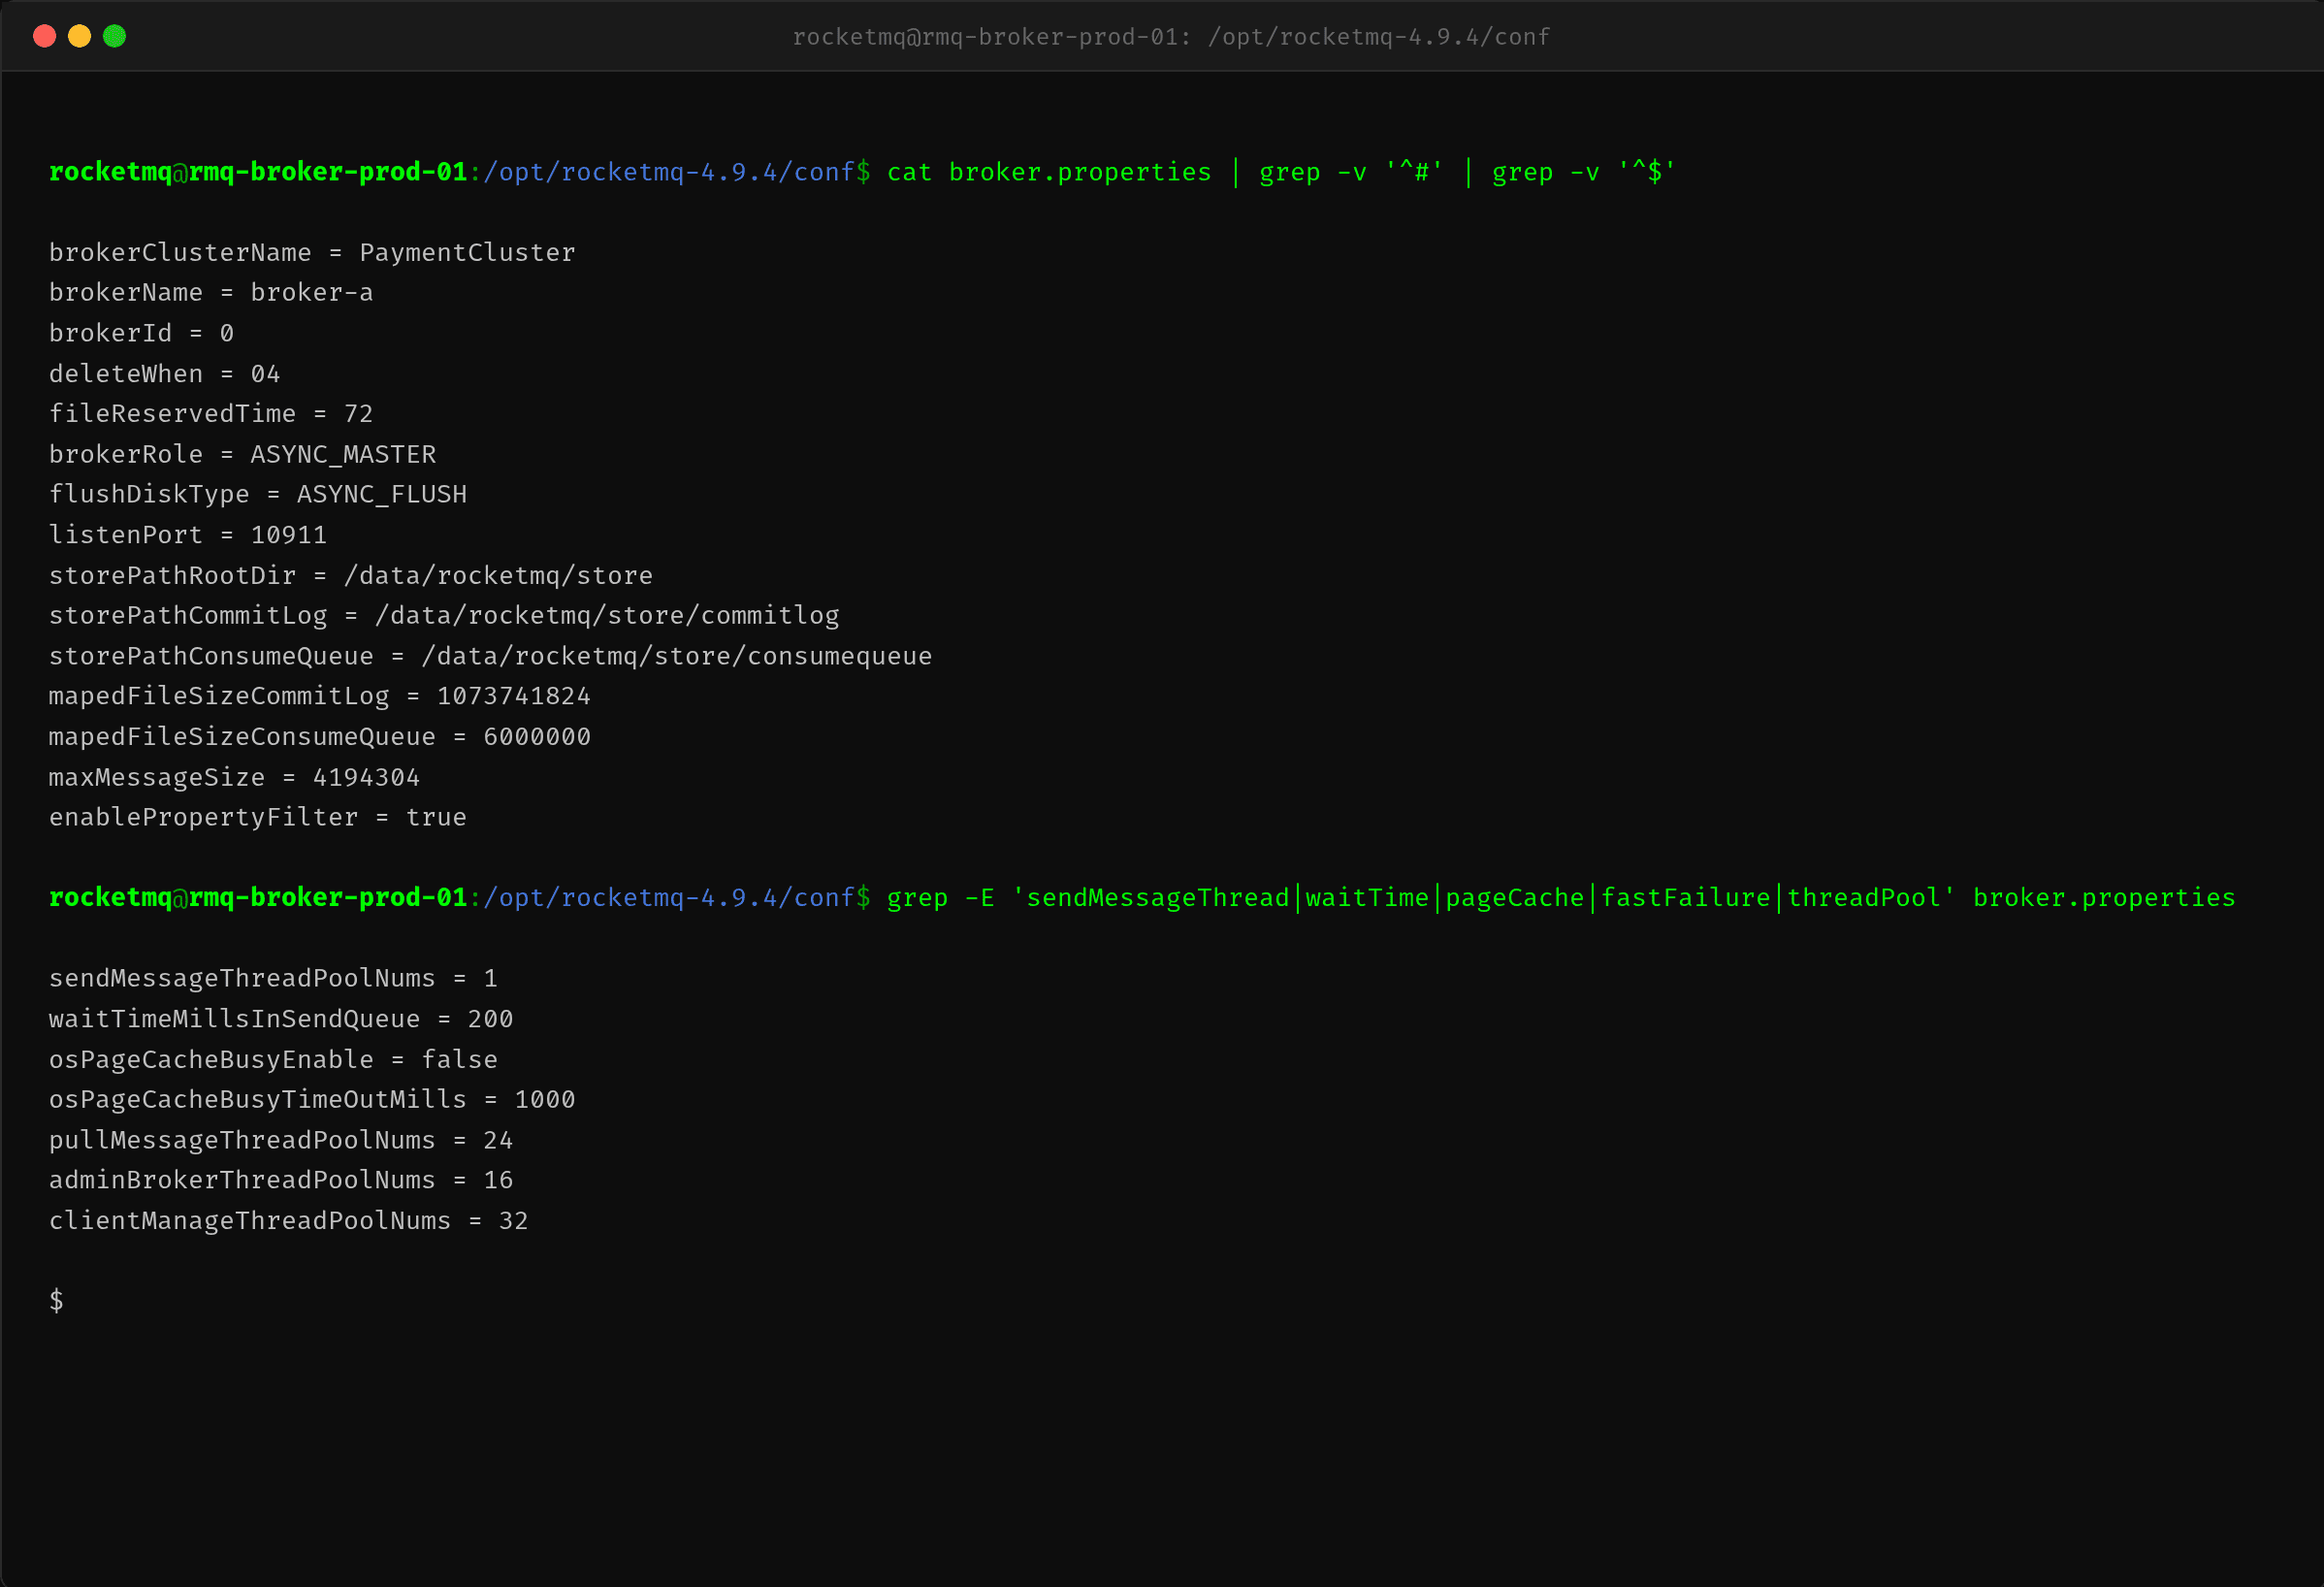Close the terminal window with red button
Viewport: 2324px width, 1587px height.
(x=44, y=37)
